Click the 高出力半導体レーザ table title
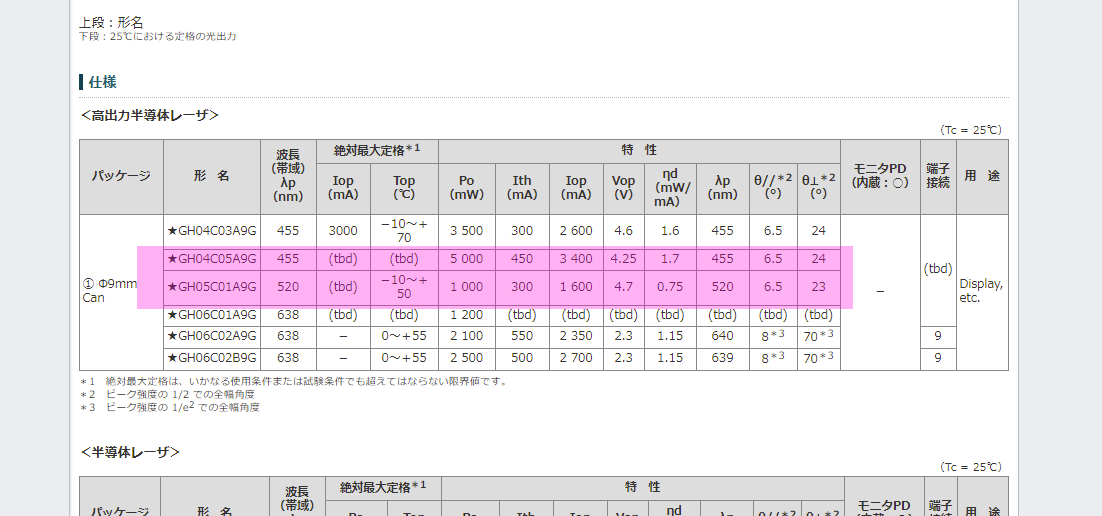This screenshot has width=1102, height=516. click(x=150, y=115)
